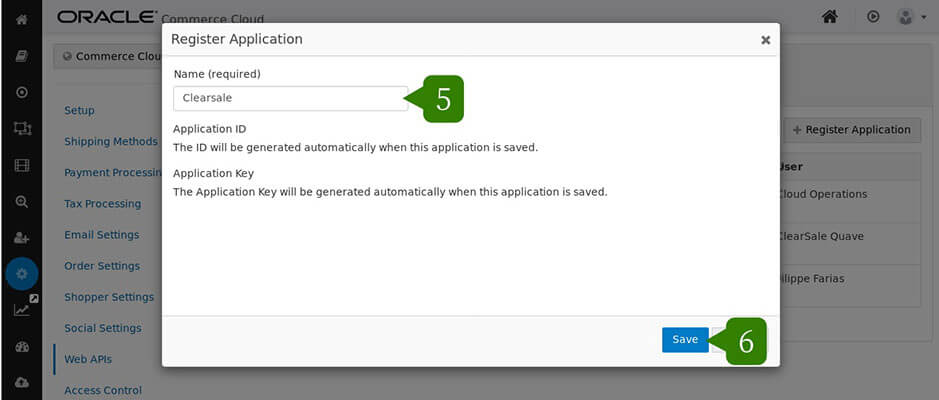939x400 pixels.
Task: Click the home icon in left sidebar
Action: (21, 20)
